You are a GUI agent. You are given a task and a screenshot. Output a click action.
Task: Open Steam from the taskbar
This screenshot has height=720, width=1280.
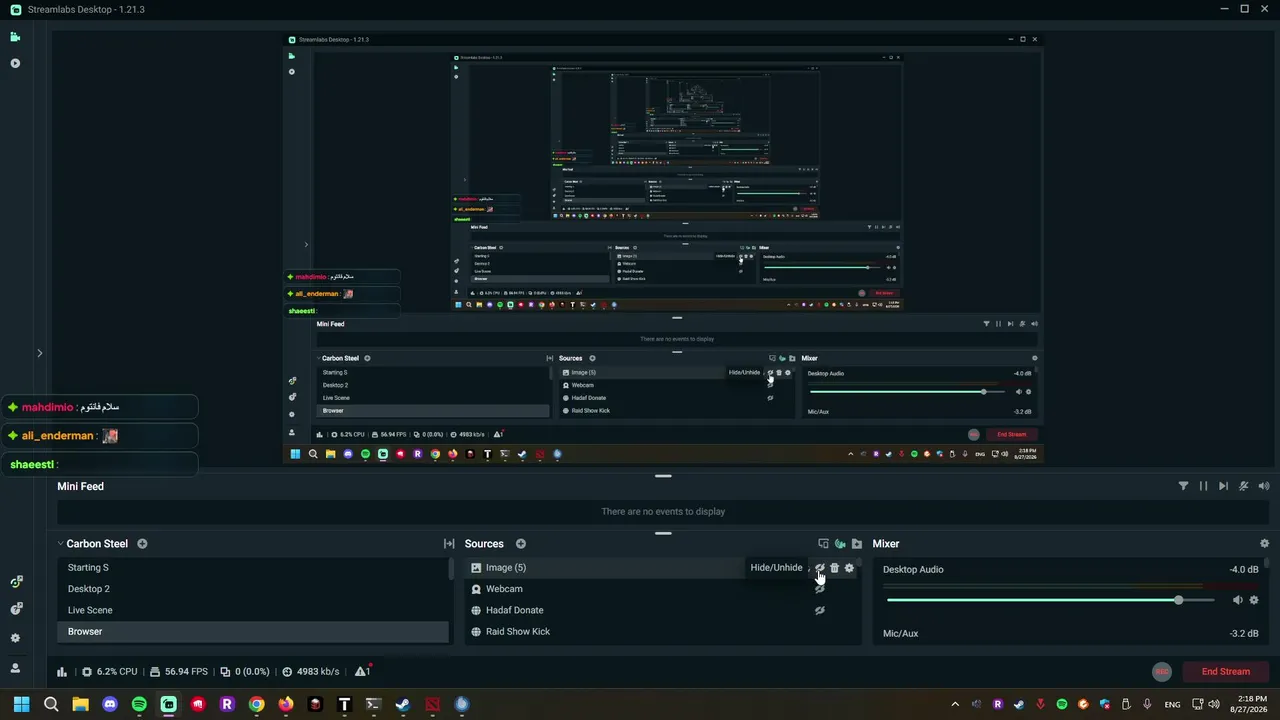[x=403, y=704]
